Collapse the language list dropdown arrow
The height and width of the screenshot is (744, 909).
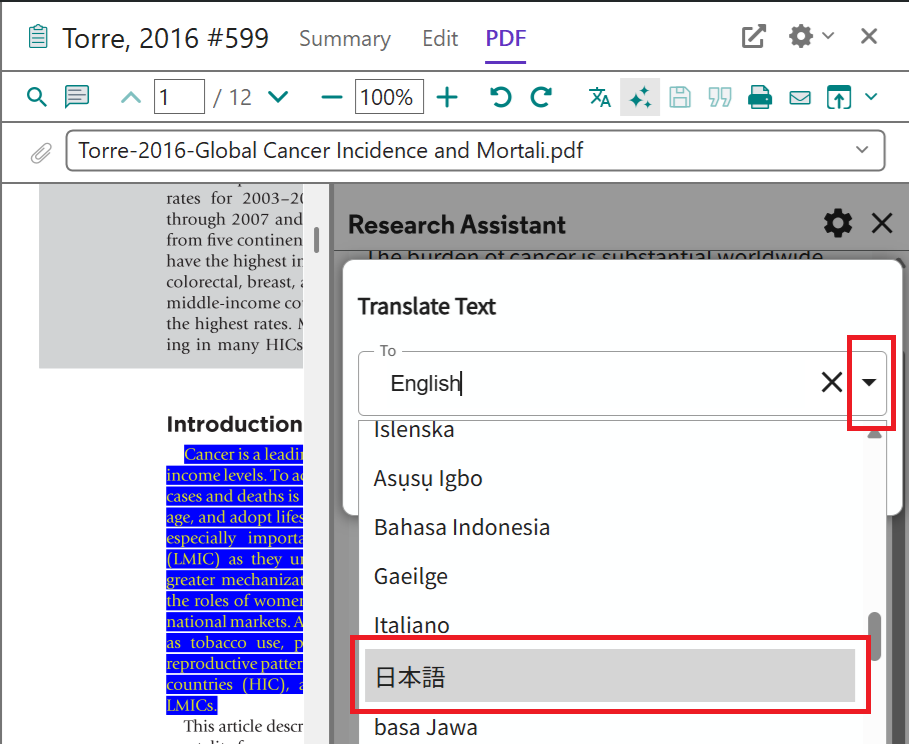point(870,382)
